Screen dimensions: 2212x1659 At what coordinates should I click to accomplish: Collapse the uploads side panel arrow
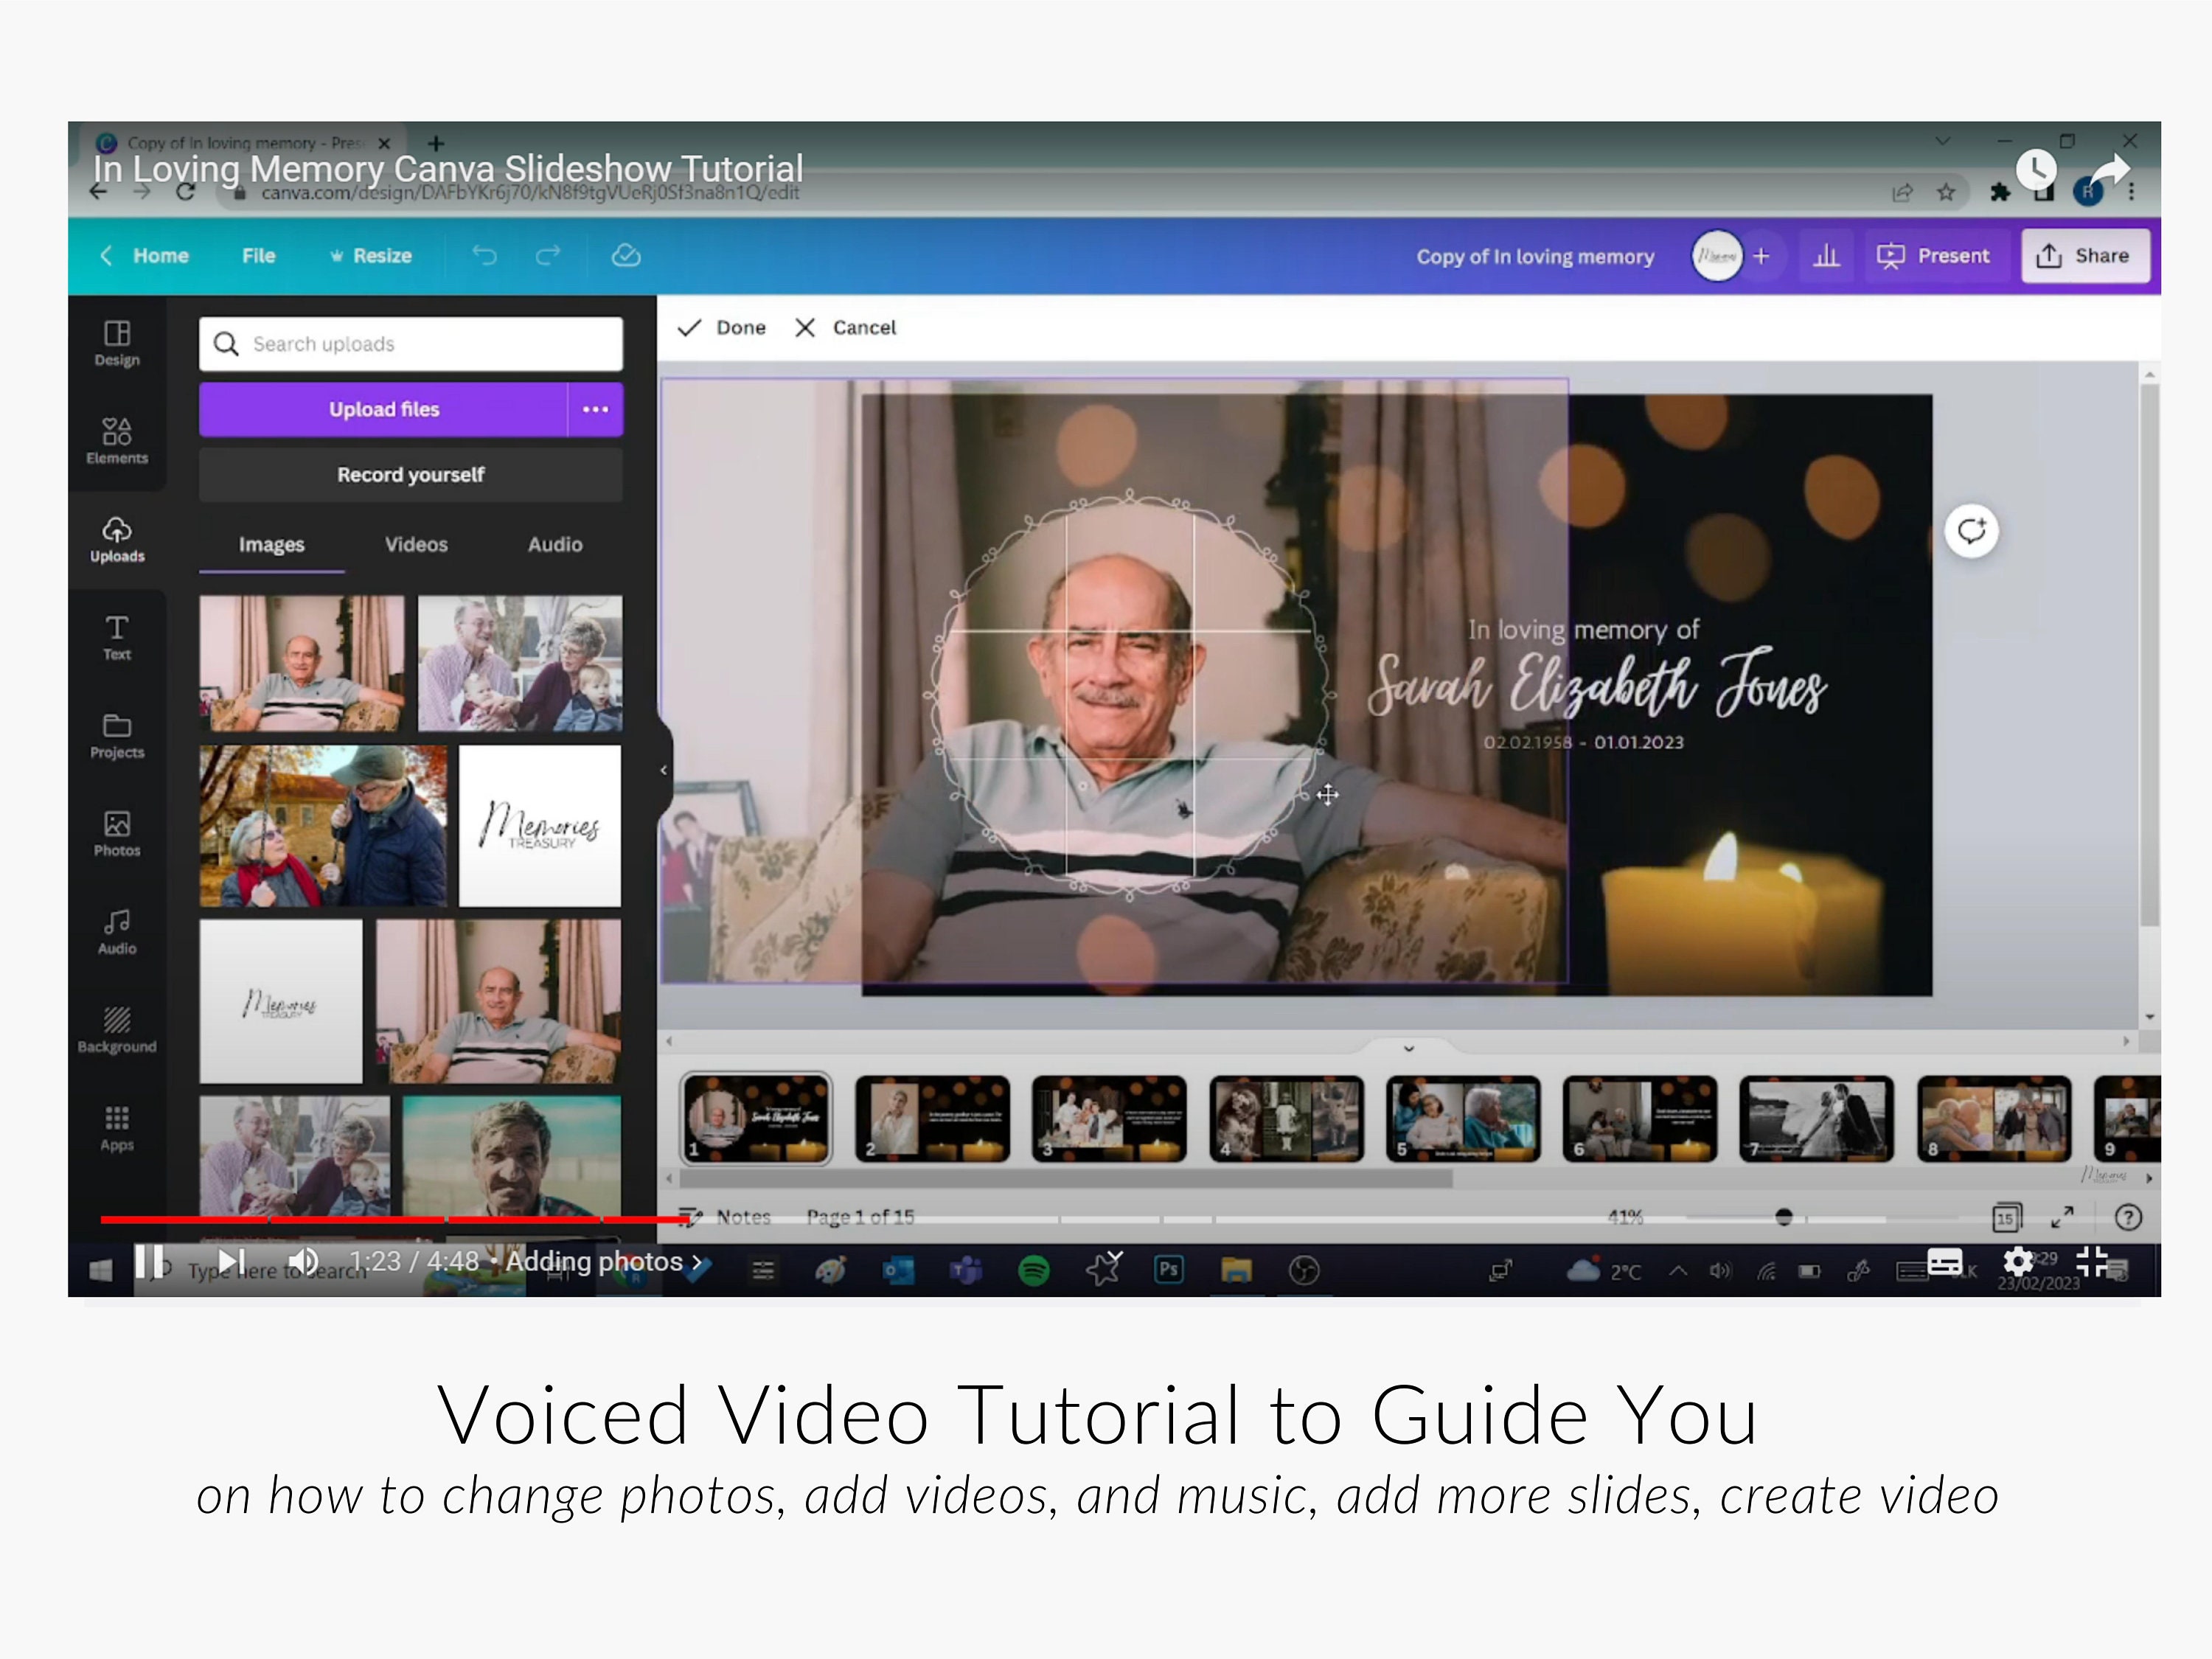click(x=664, y=770)
